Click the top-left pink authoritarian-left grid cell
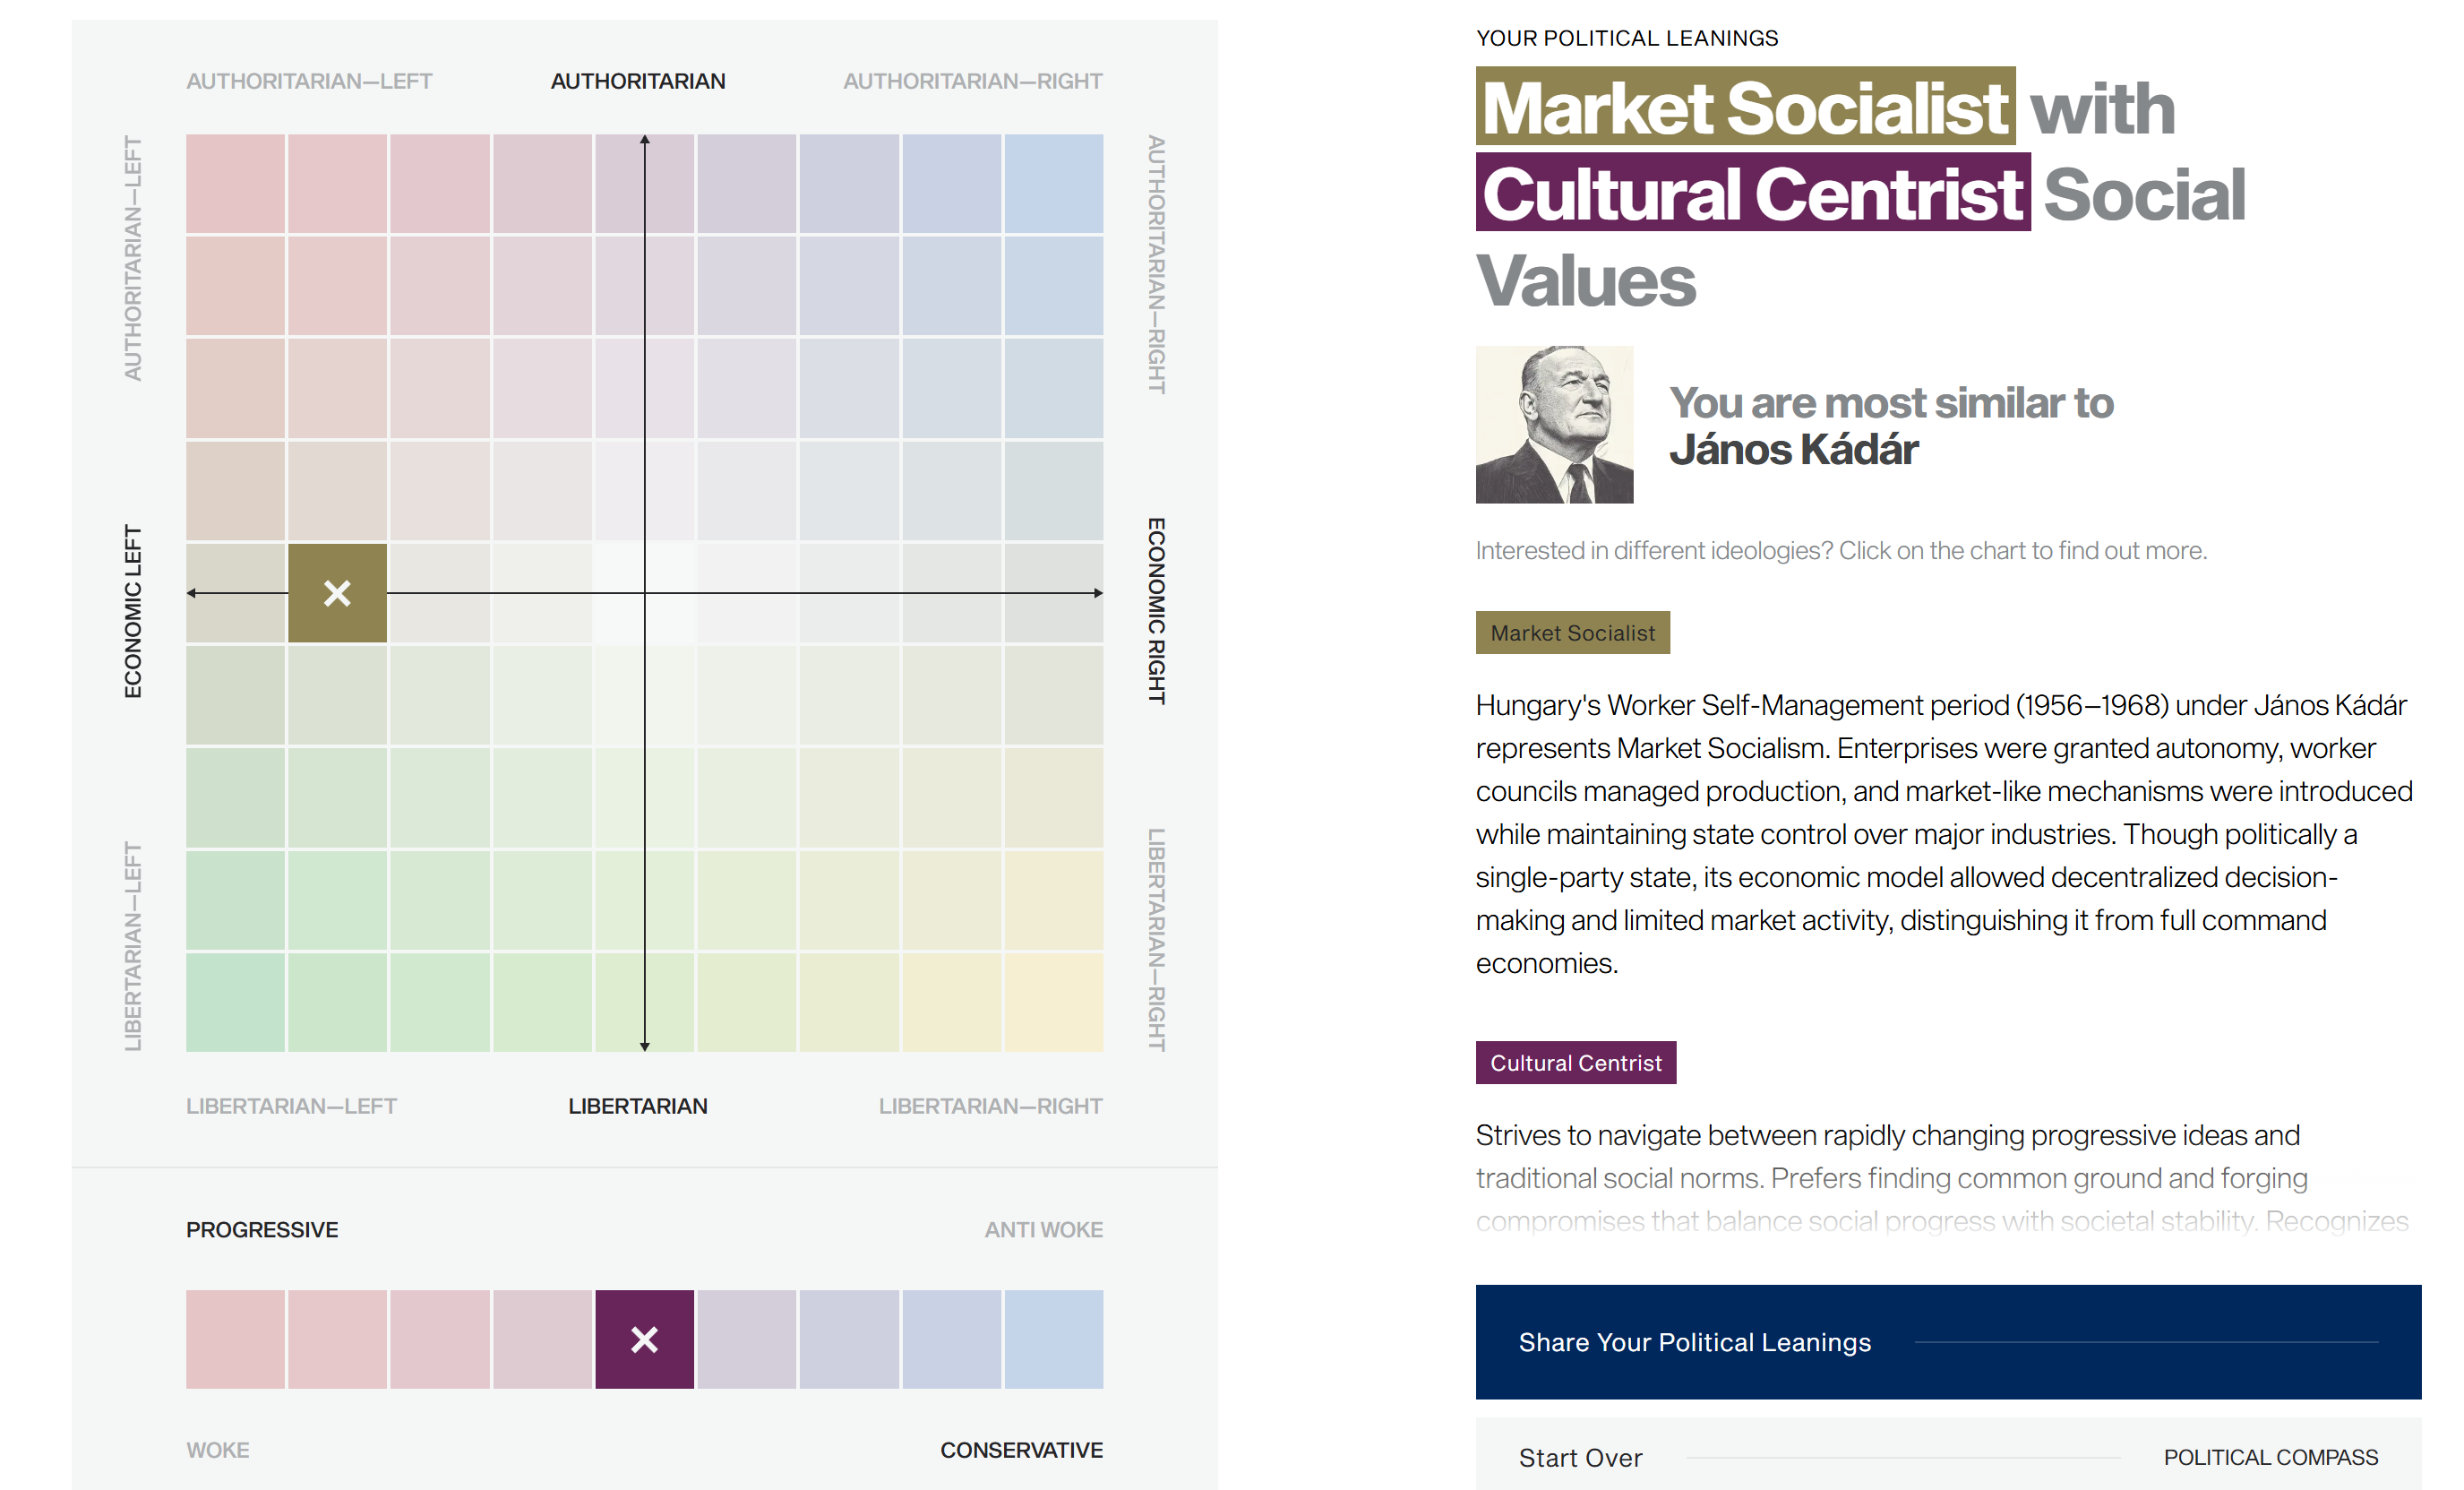 click(235, 184)
